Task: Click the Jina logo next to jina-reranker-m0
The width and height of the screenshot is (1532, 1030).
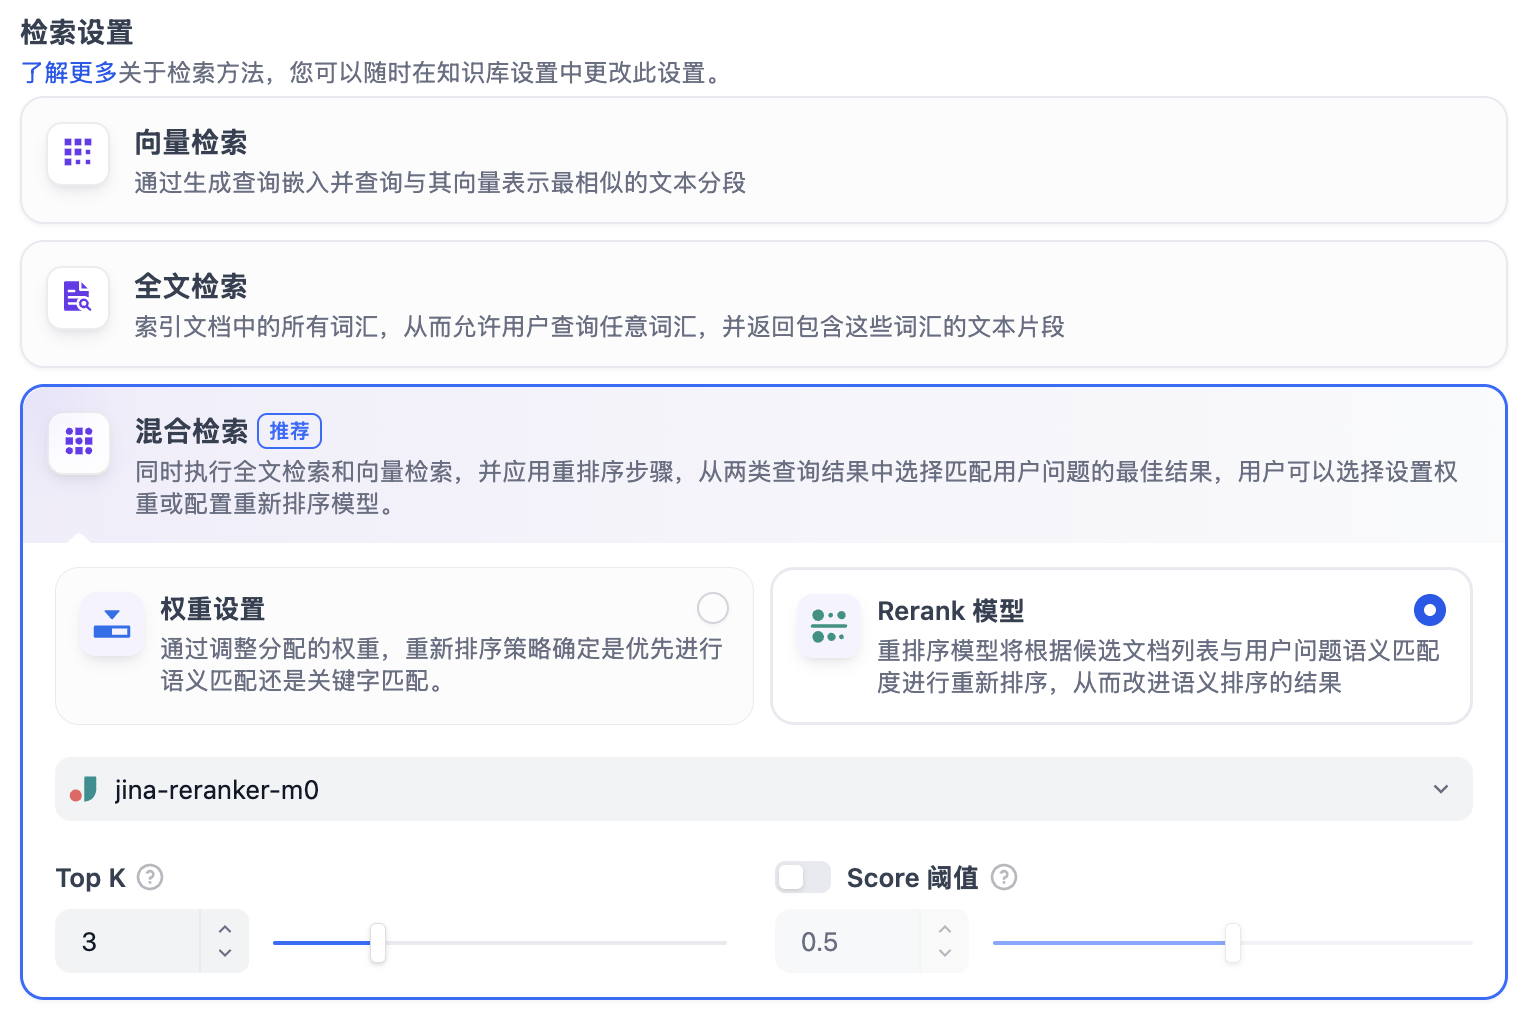Action: click(84, 789)
